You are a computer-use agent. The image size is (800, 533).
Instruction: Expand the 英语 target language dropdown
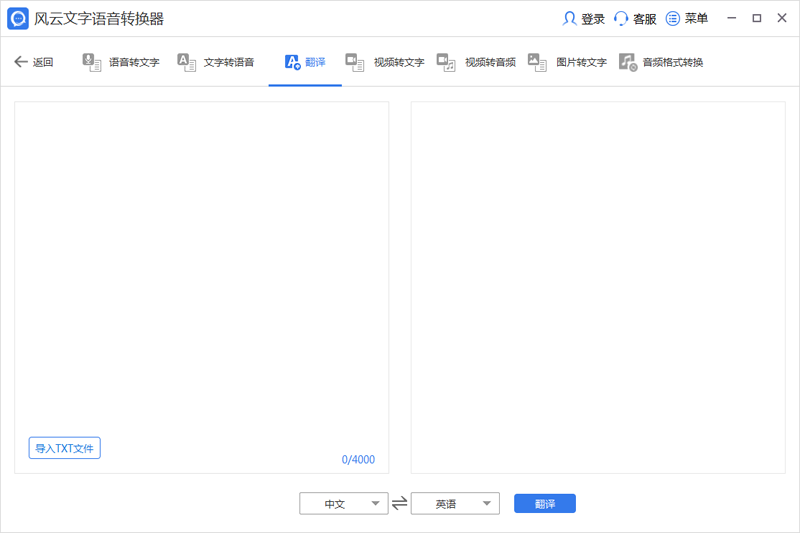[455, 504]
